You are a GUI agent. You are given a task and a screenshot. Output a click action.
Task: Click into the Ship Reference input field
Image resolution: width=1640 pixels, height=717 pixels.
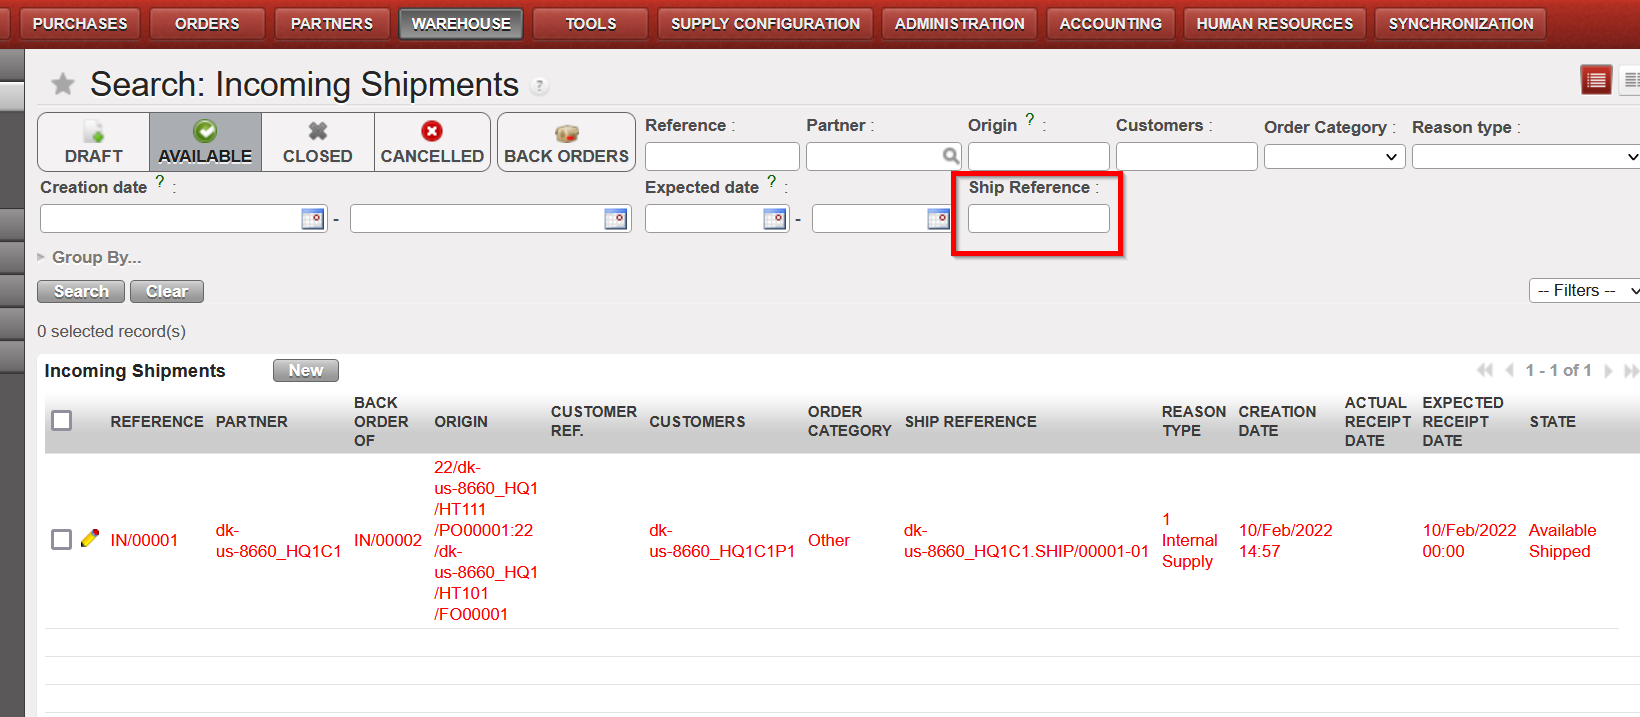[x=1038, y=219]
